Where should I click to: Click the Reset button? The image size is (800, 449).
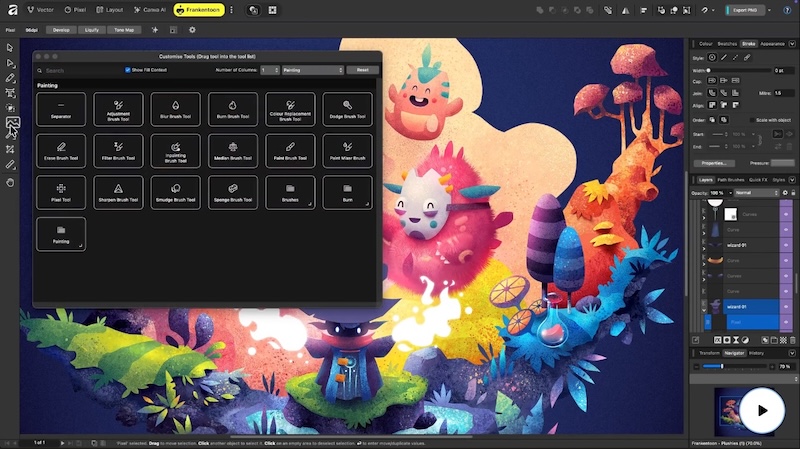(x=362, y=71)
